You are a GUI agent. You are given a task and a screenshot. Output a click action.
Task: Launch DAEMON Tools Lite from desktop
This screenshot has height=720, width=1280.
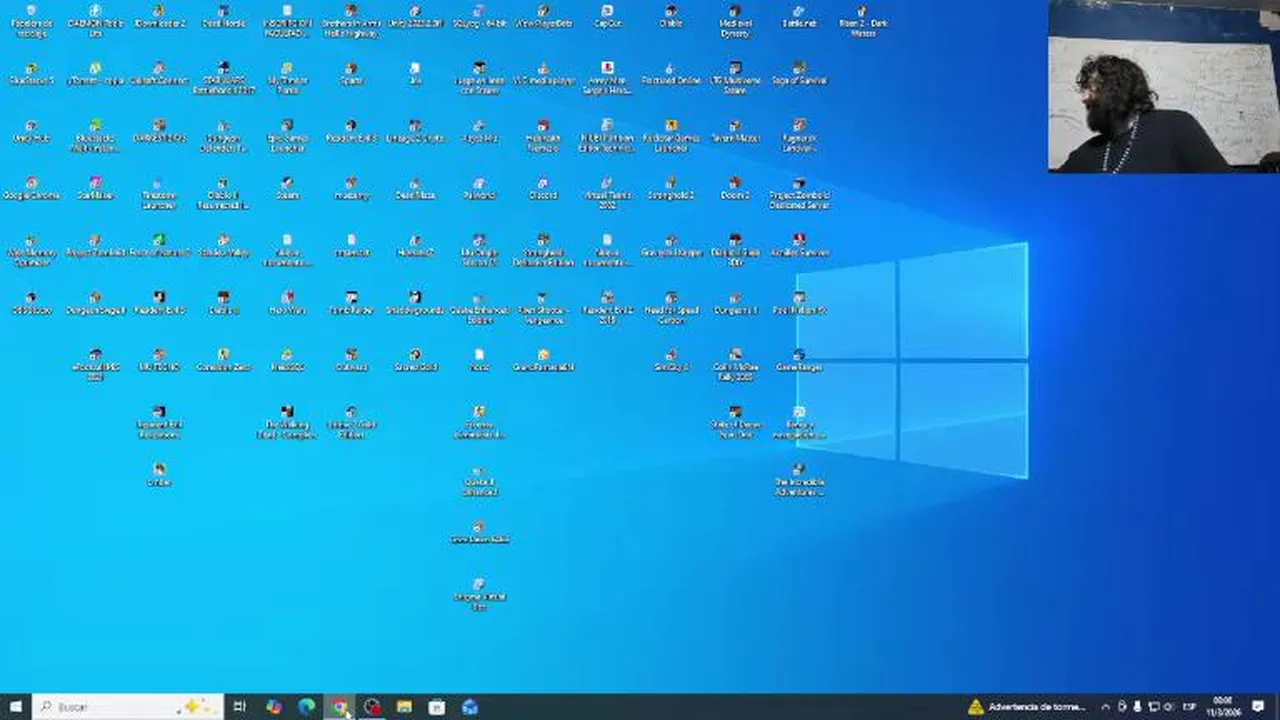95,20
